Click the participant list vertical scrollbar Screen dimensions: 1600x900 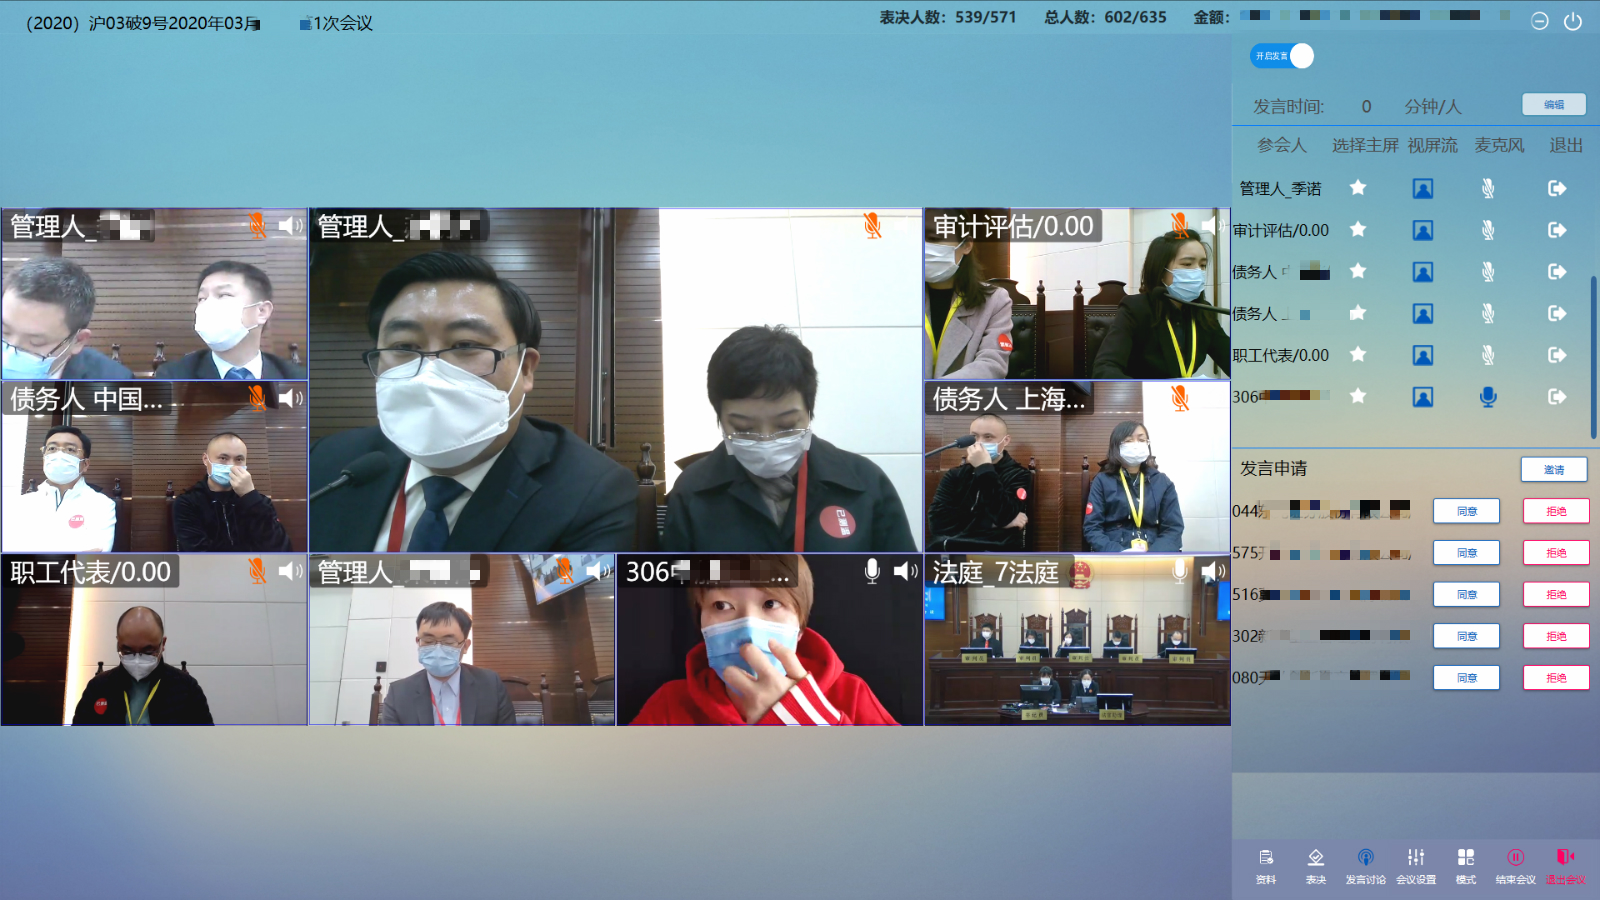pos(1593,356)
